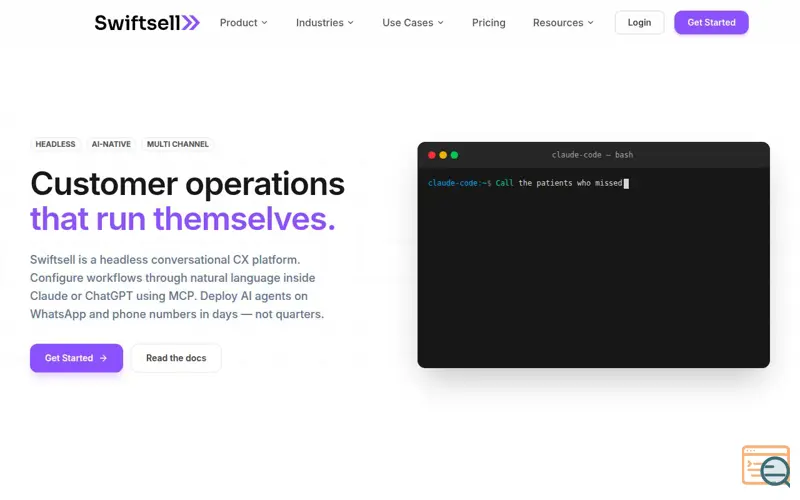
Task: Open Read the docs
Action: click(x=176, y=358)
